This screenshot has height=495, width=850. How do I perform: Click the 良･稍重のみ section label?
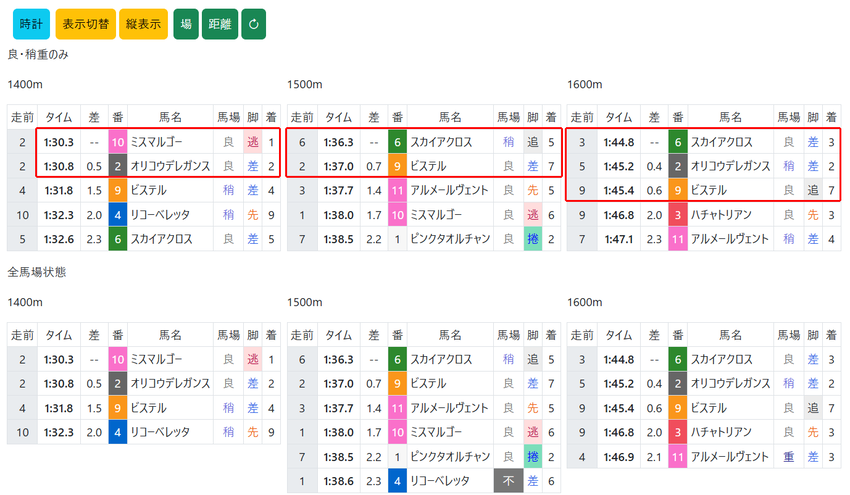tap(38, 54)
